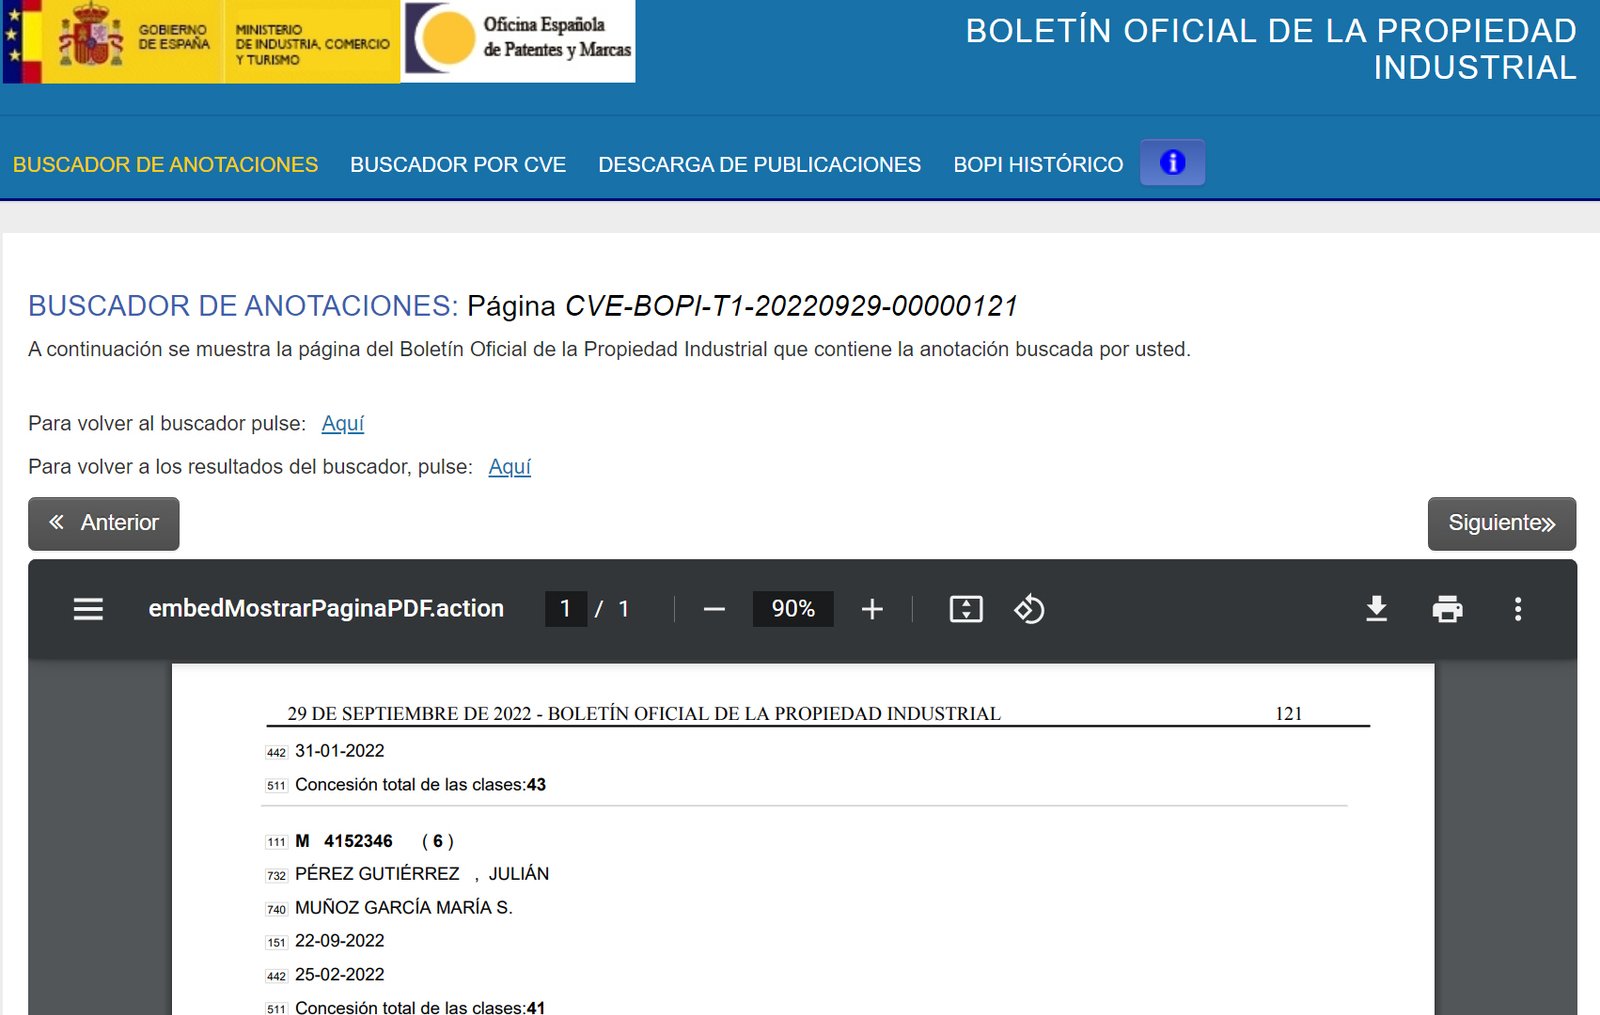
Task: Open the Buscador de Anotaciones tab
Action: pos(165,165)
